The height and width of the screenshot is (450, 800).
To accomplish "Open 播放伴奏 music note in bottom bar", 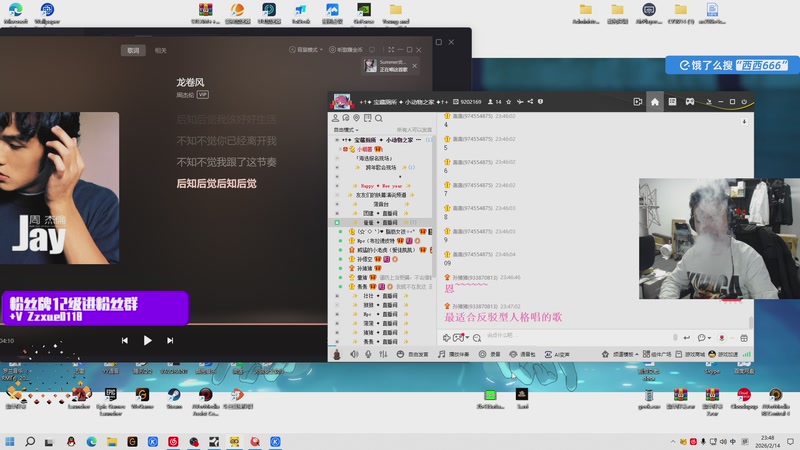I will click(x=453, y=354).
